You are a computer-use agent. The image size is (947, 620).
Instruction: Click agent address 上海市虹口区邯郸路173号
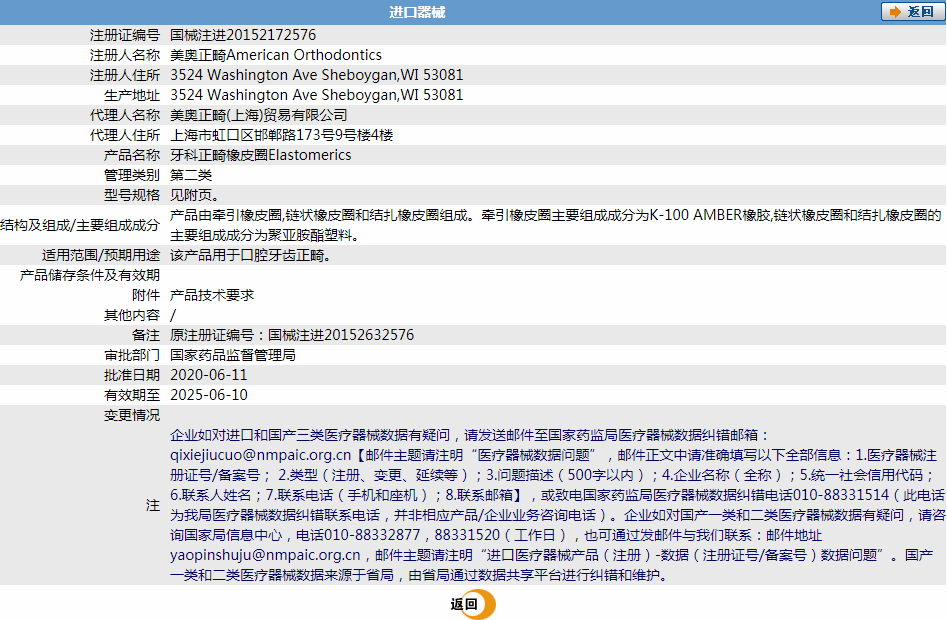[282, 135]
